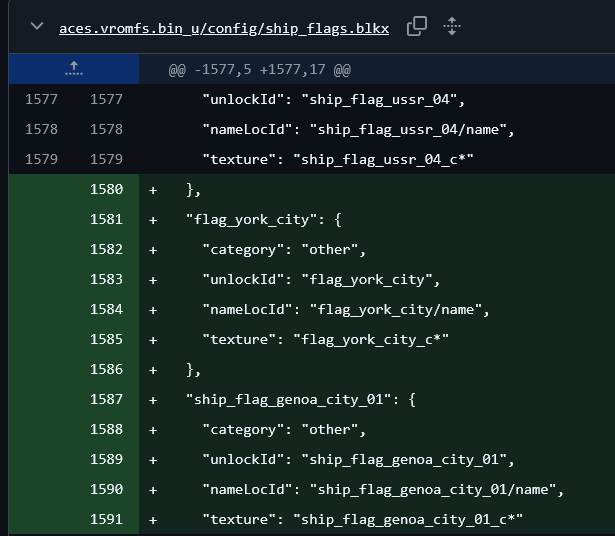Select added line number 1584
The width and height of the screenshot is (615, 536).
pos(106,309)
